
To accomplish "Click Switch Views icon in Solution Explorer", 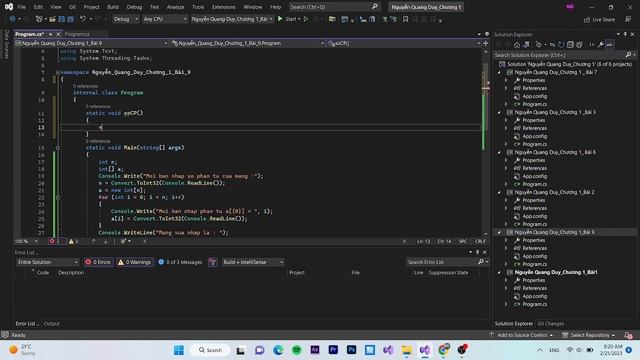I will [526, 45].
